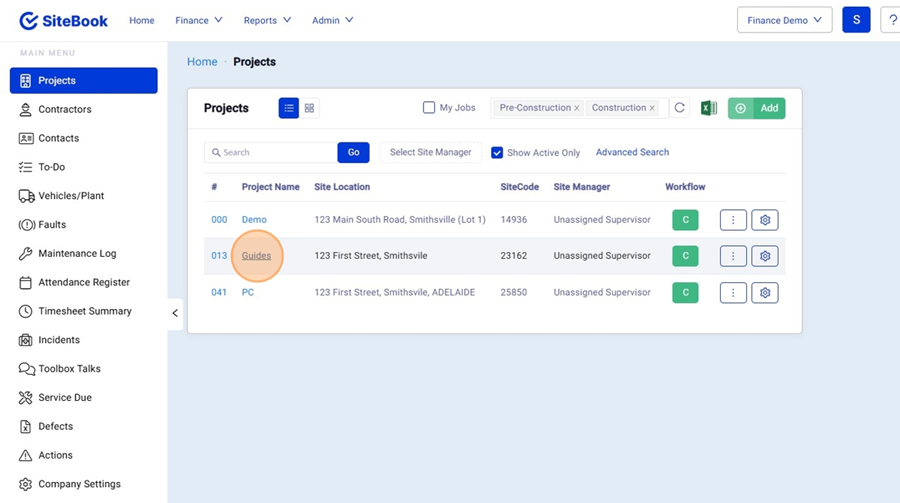
Task: Open Contractors in the sidebar
Action: tap(65, 109)
